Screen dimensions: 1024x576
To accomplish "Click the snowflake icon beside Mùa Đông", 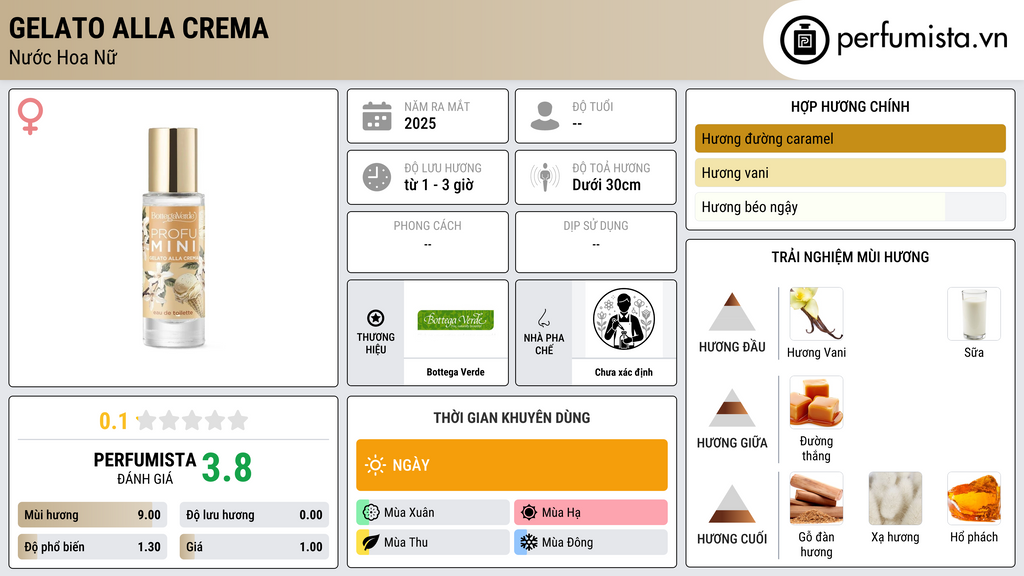I will pos(529,543).
